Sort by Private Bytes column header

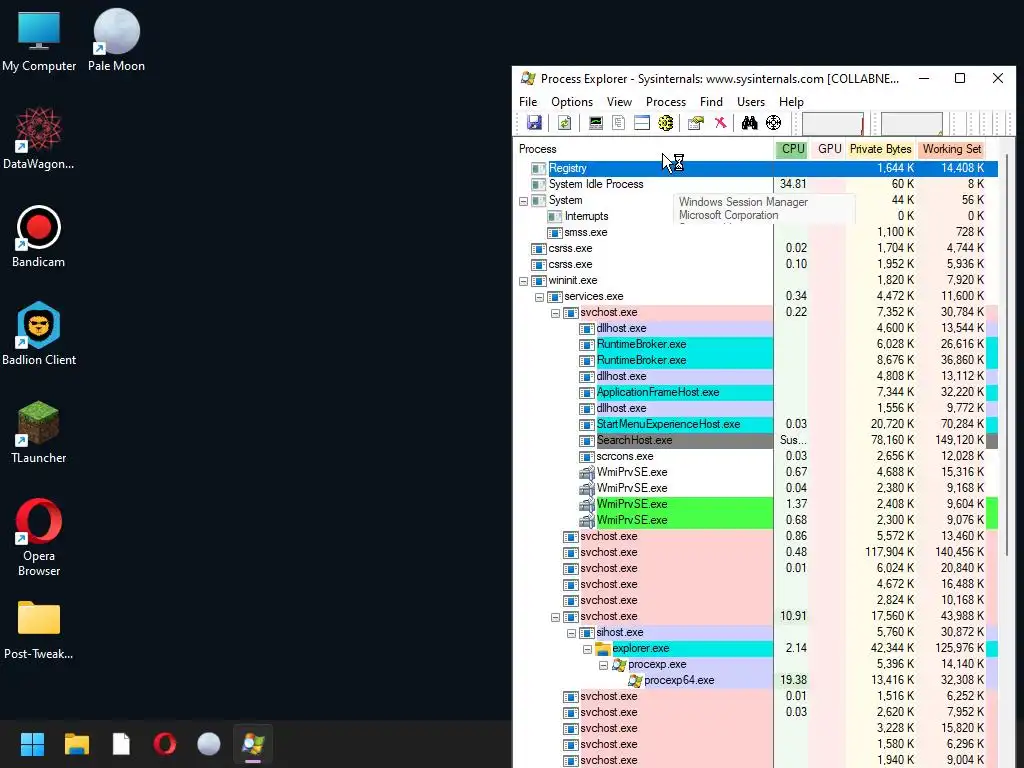[880, 149]
